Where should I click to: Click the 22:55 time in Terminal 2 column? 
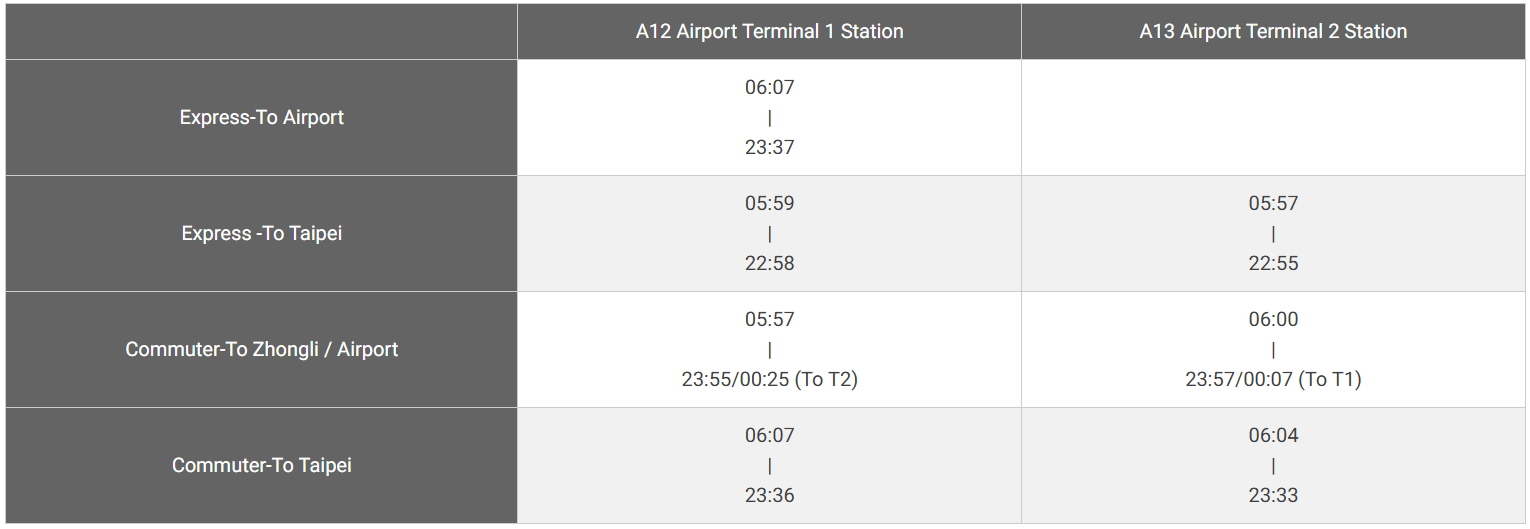tap(1273, 263)
